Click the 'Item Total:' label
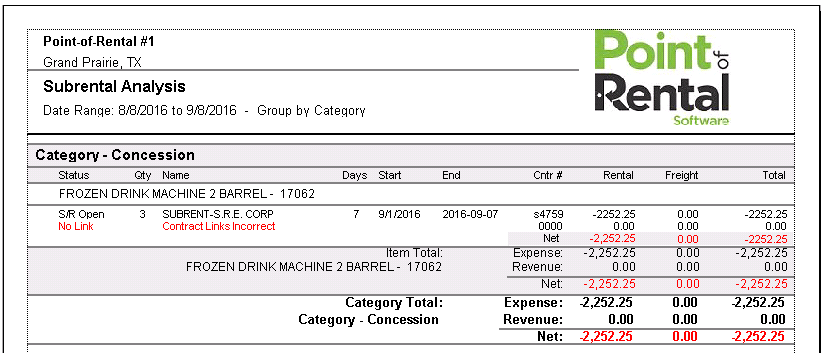This screenshot has height=362, width=828. (414, 253)
